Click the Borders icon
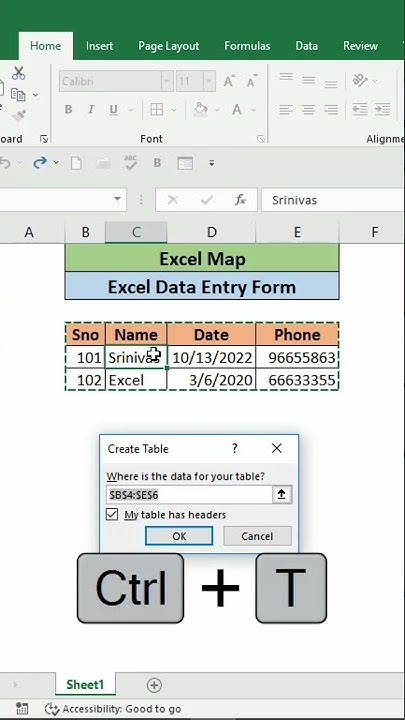 157,109
